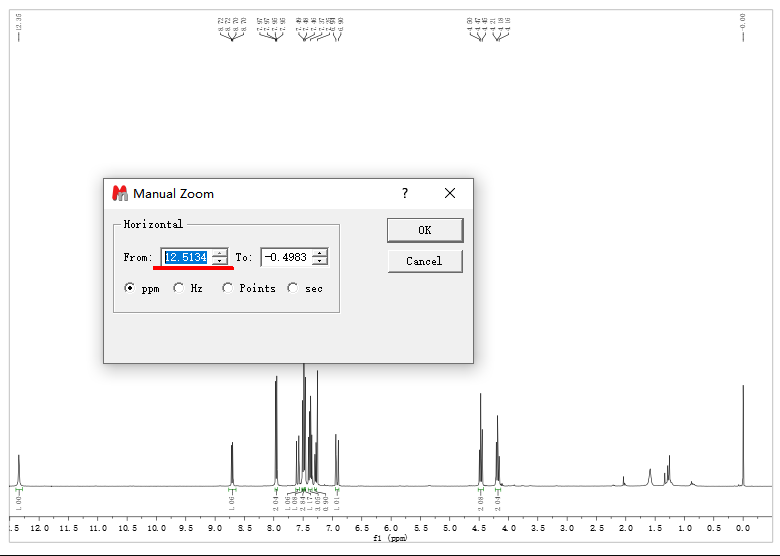Select the ppm radio button

point(130,288)
